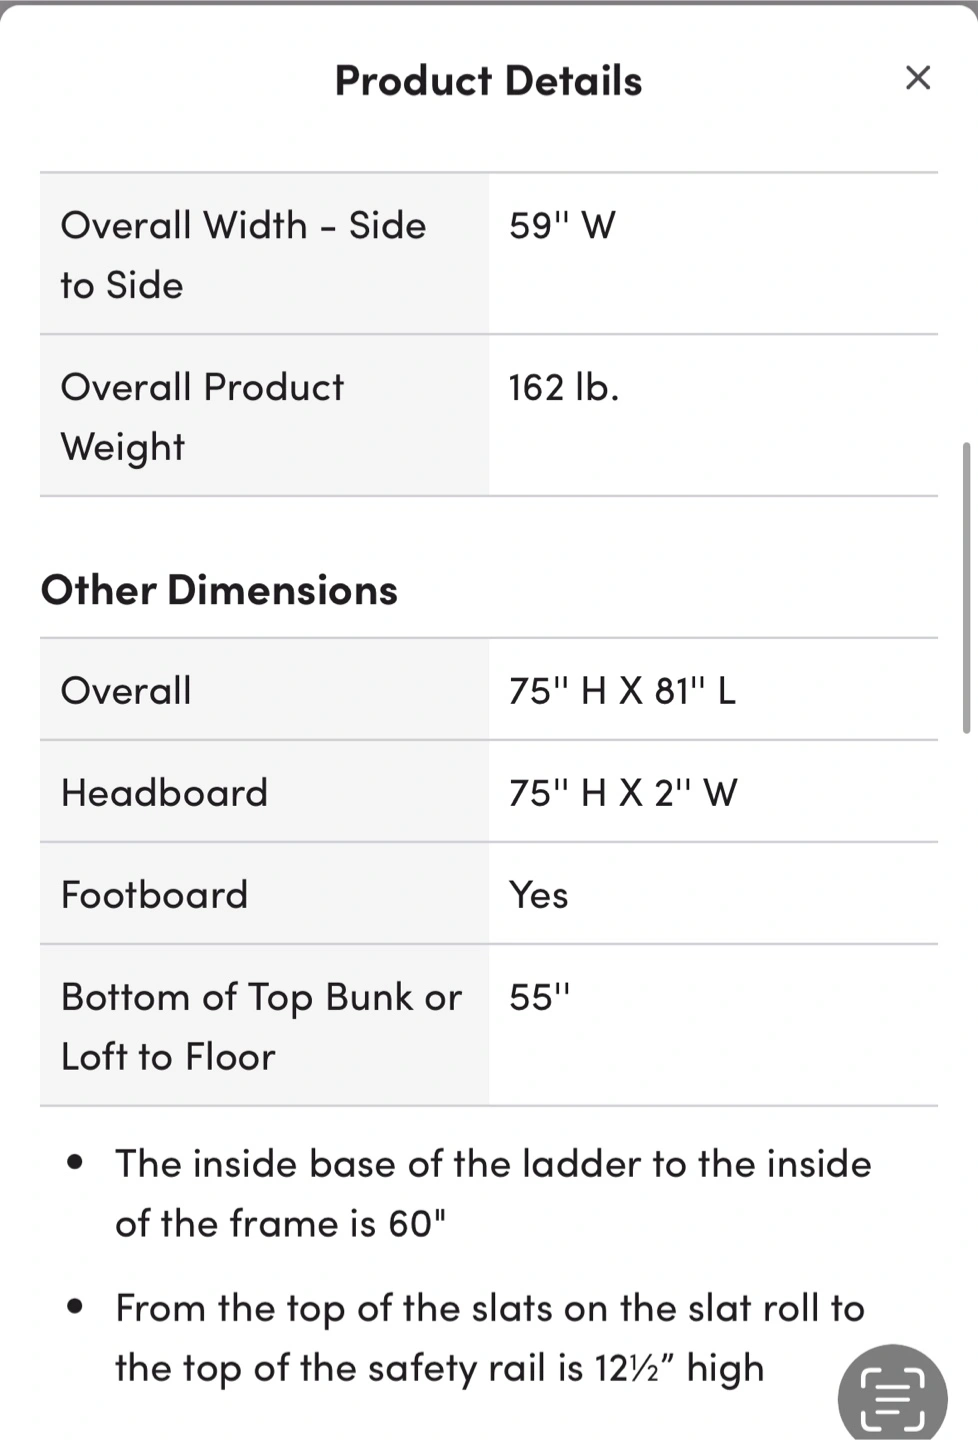Click the ladder inside base bullet text

[x=493, y=1193]
